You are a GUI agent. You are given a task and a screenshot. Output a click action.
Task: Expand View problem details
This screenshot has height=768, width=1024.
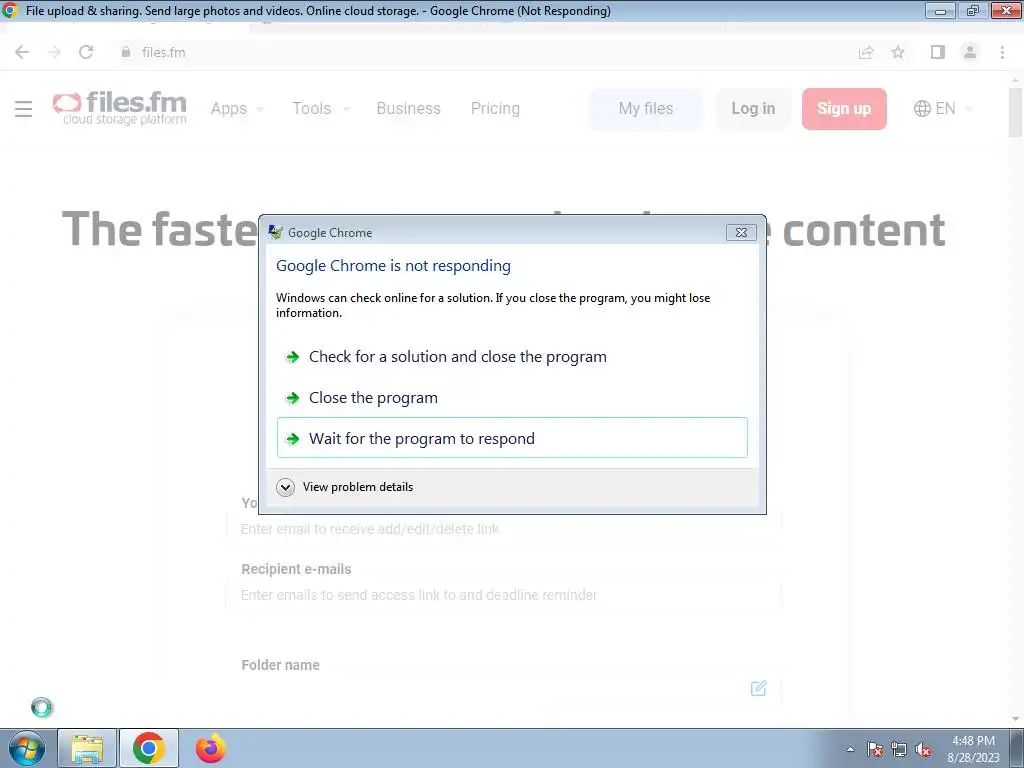click(x=345, y=487)
